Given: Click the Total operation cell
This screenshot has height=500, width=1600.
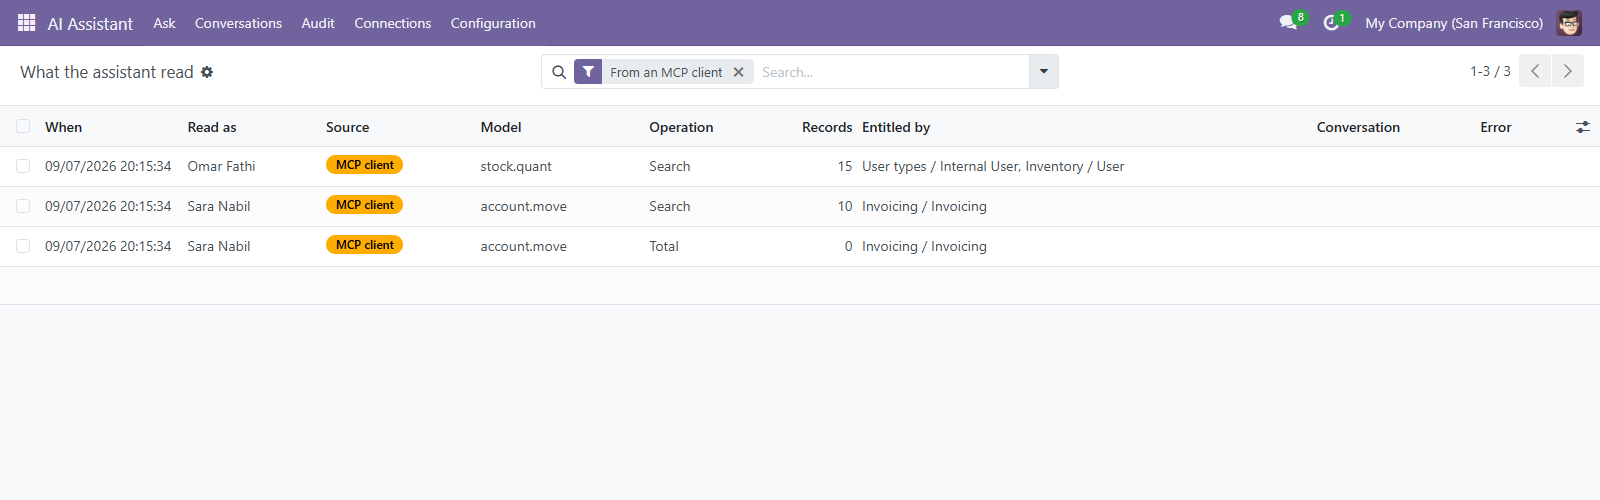Looking at the screenshot, I should click(x=664, y=246).
